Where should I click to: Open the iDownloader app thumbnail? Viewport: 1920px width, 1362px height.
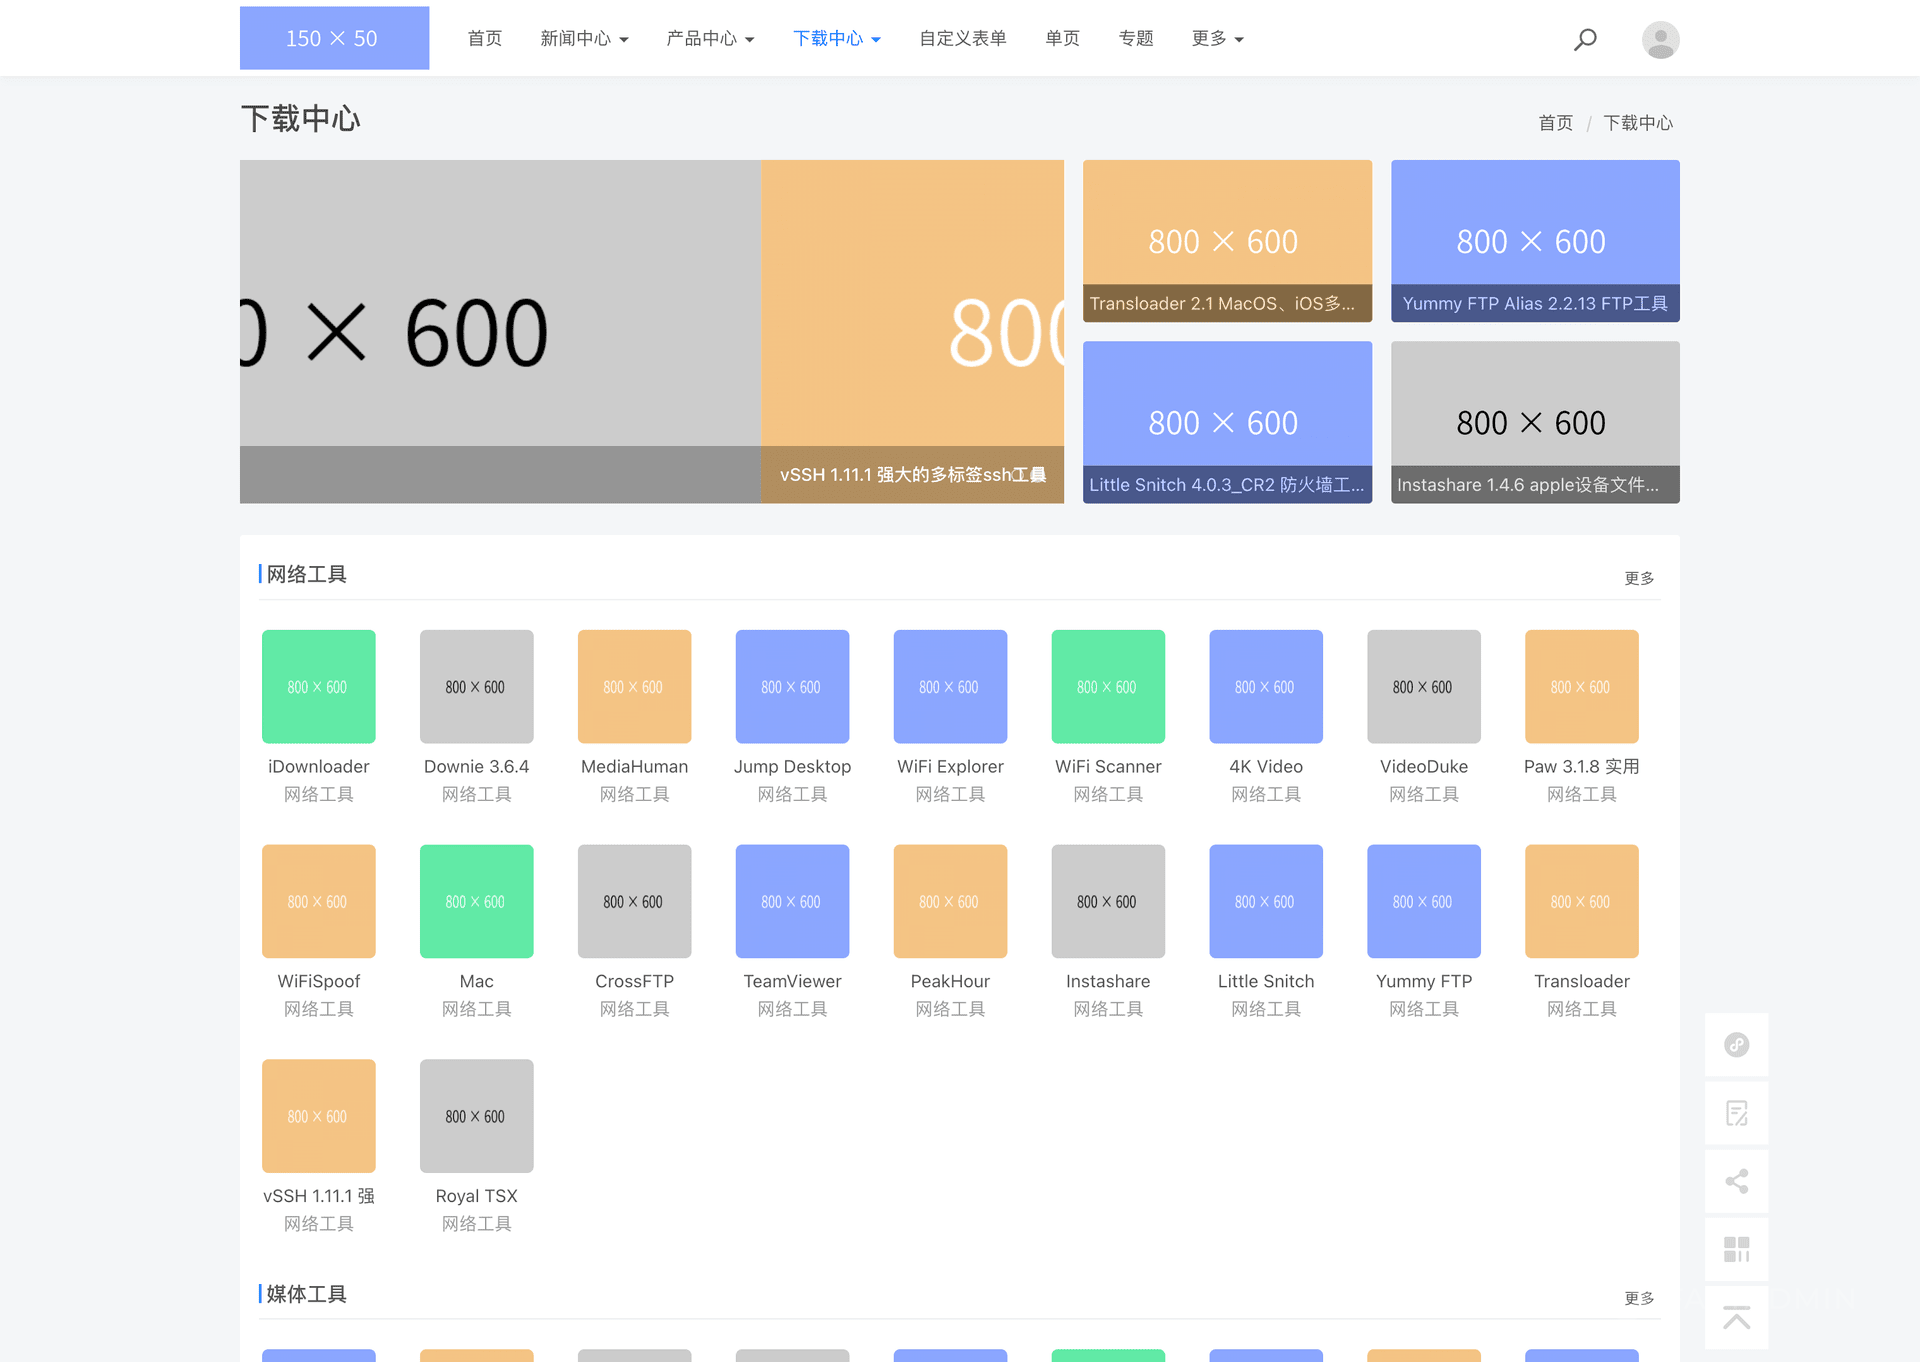coord(318,686)
